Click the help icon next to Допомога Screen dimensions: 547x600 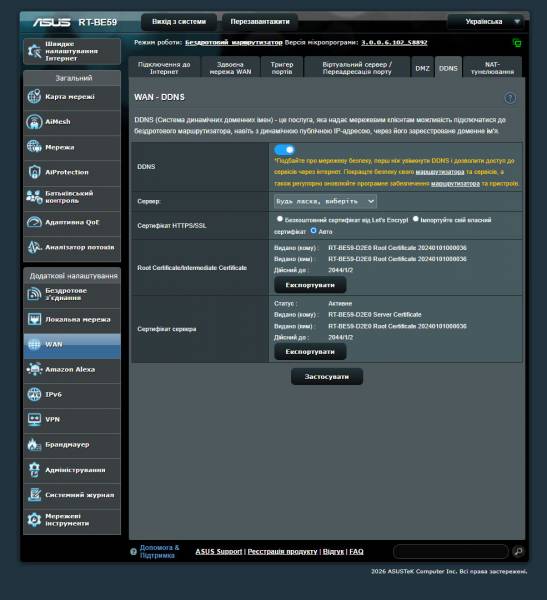coord(133,552)
